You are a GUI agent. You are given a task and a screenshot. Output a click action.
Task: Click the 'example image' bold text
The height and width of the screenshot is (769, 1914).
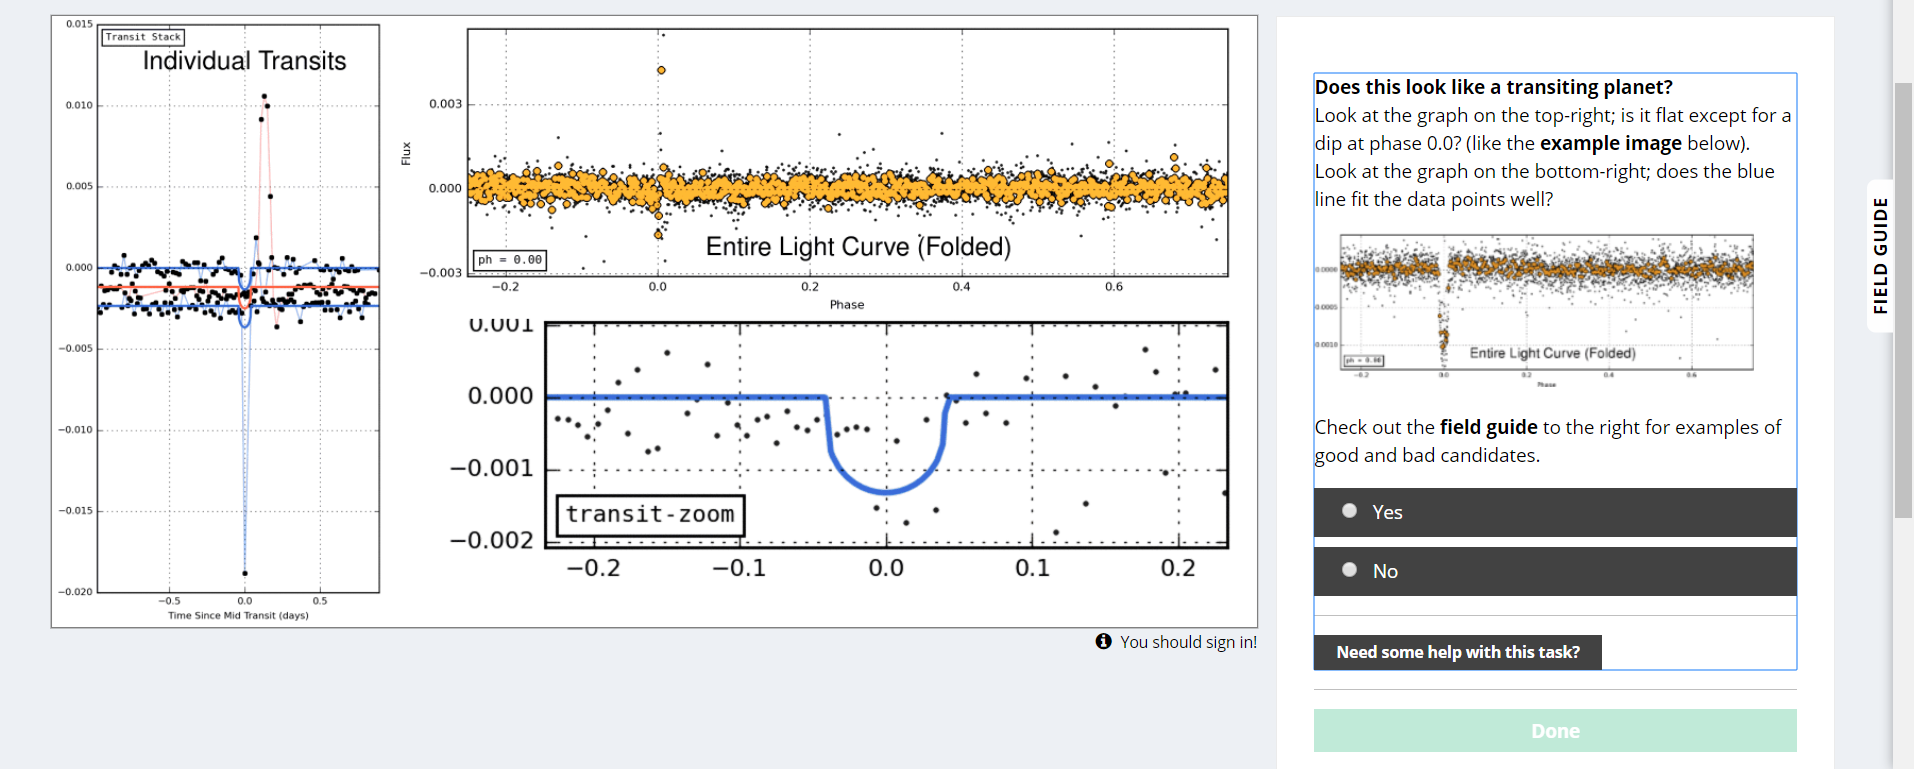pos(1610,143)
